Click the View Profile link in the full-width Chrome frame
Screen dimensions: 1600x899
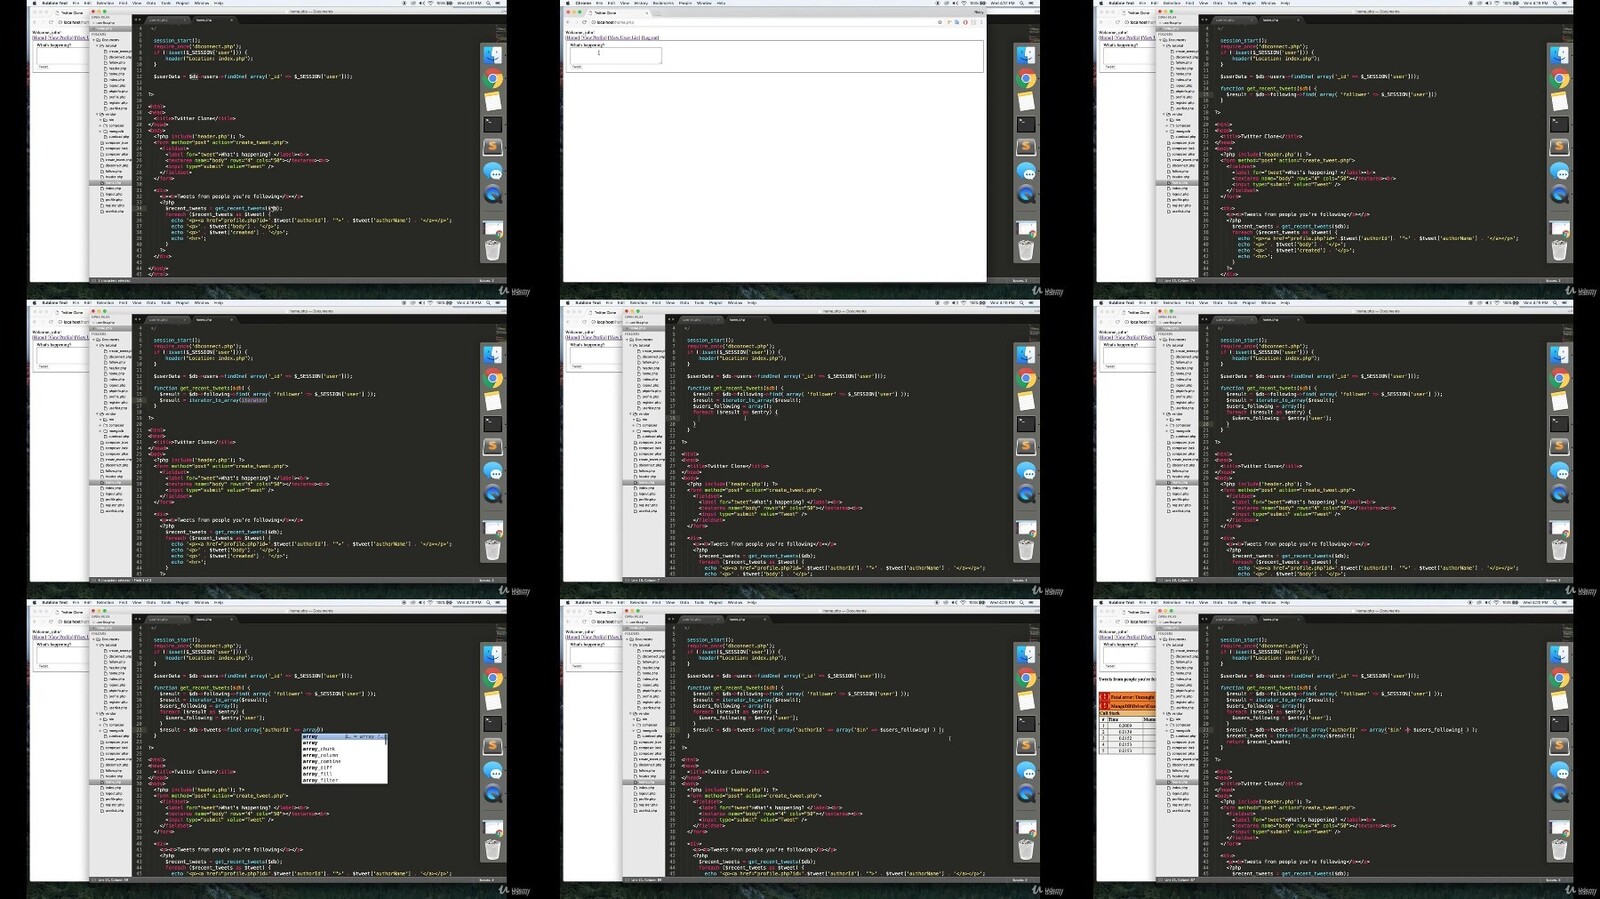click(592, 38)
